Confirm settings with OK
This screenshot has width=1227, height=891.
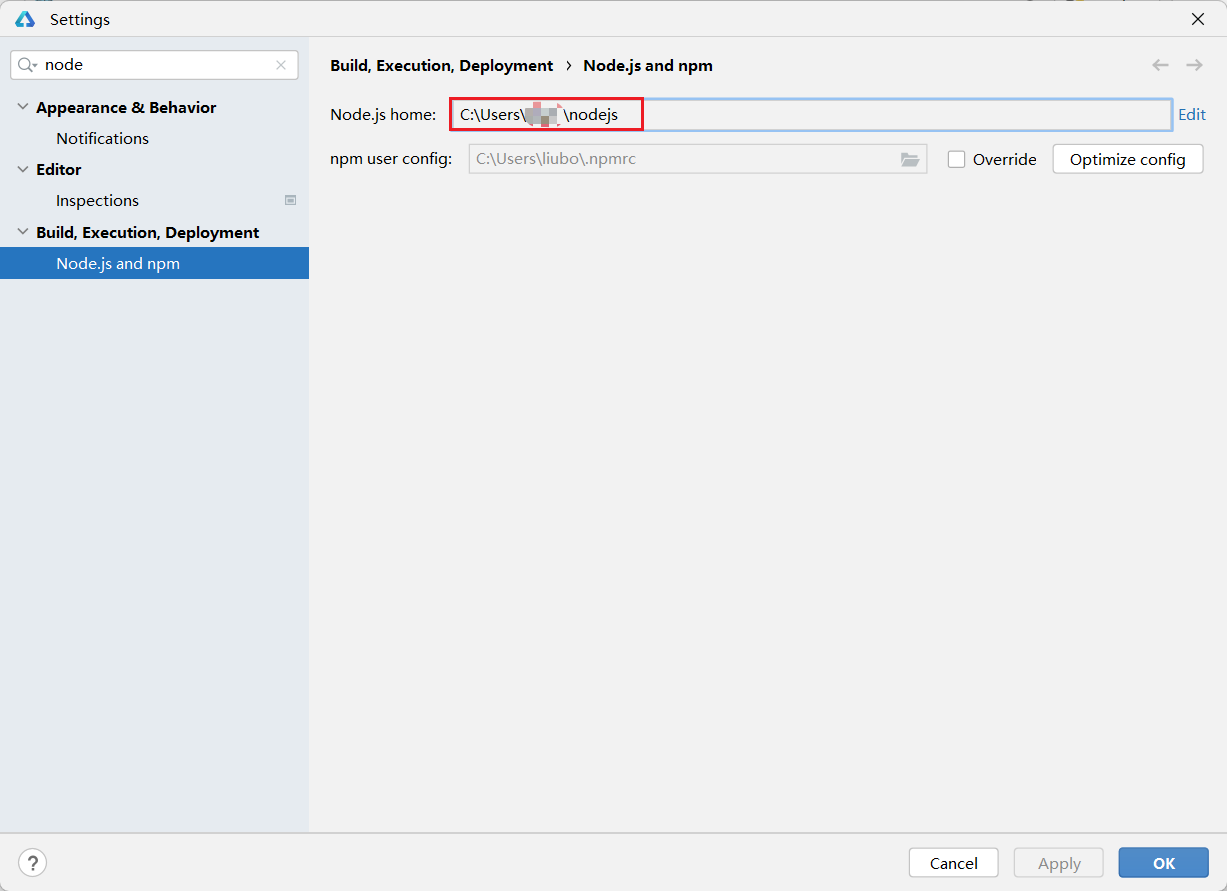(x=1164, y=863)
